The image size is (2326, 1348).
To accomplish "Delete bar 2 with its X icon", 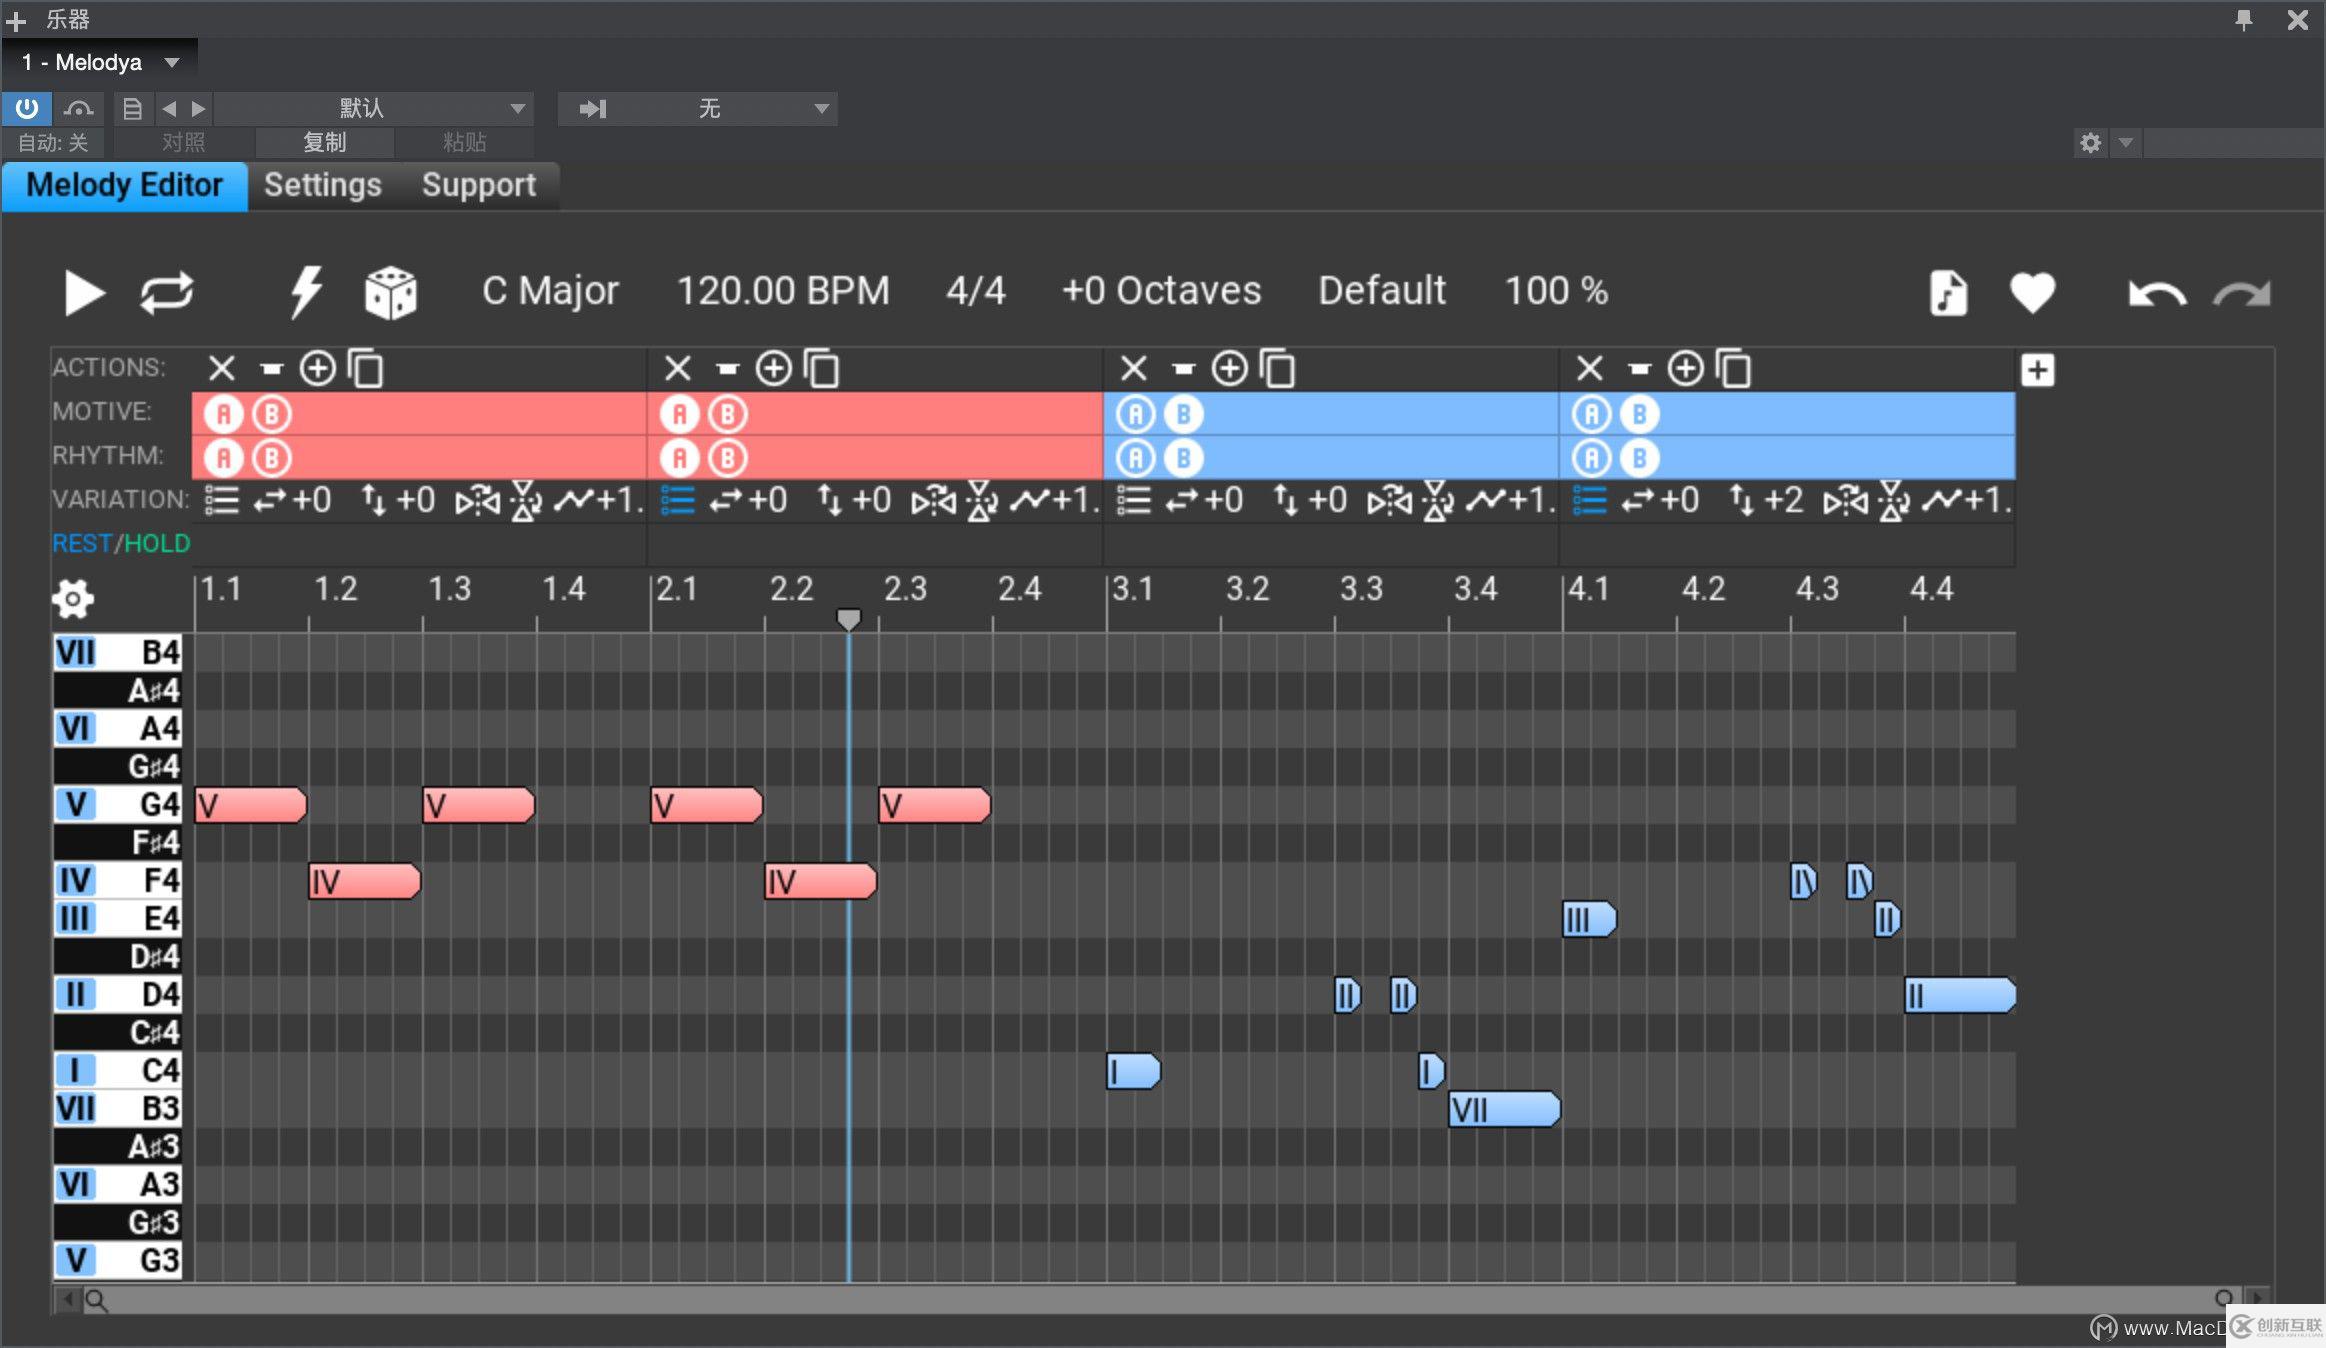I will pos(678,368).
